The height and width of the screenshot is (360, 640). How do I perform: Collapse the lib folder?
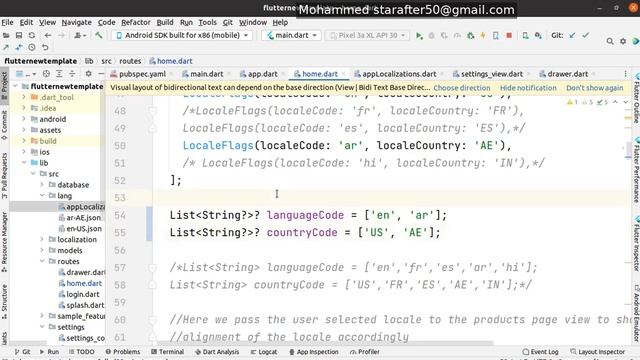24,163
